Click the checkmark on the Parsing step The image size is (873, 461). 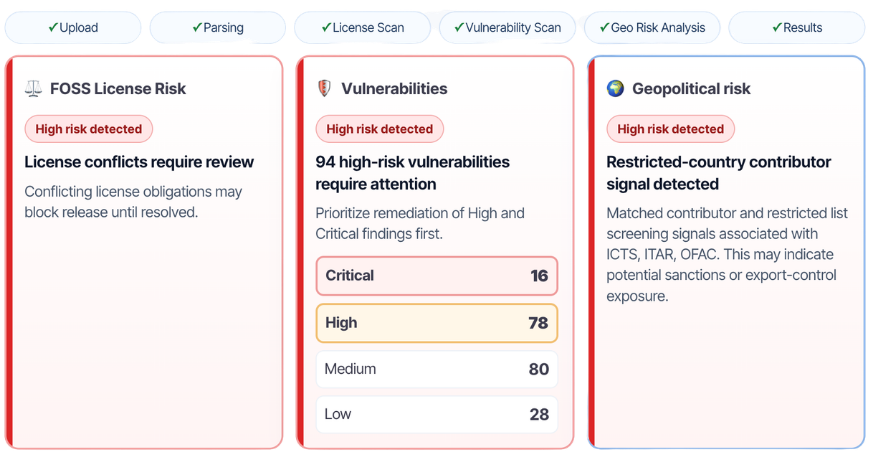pyautogui.click(x=197, y=28)
